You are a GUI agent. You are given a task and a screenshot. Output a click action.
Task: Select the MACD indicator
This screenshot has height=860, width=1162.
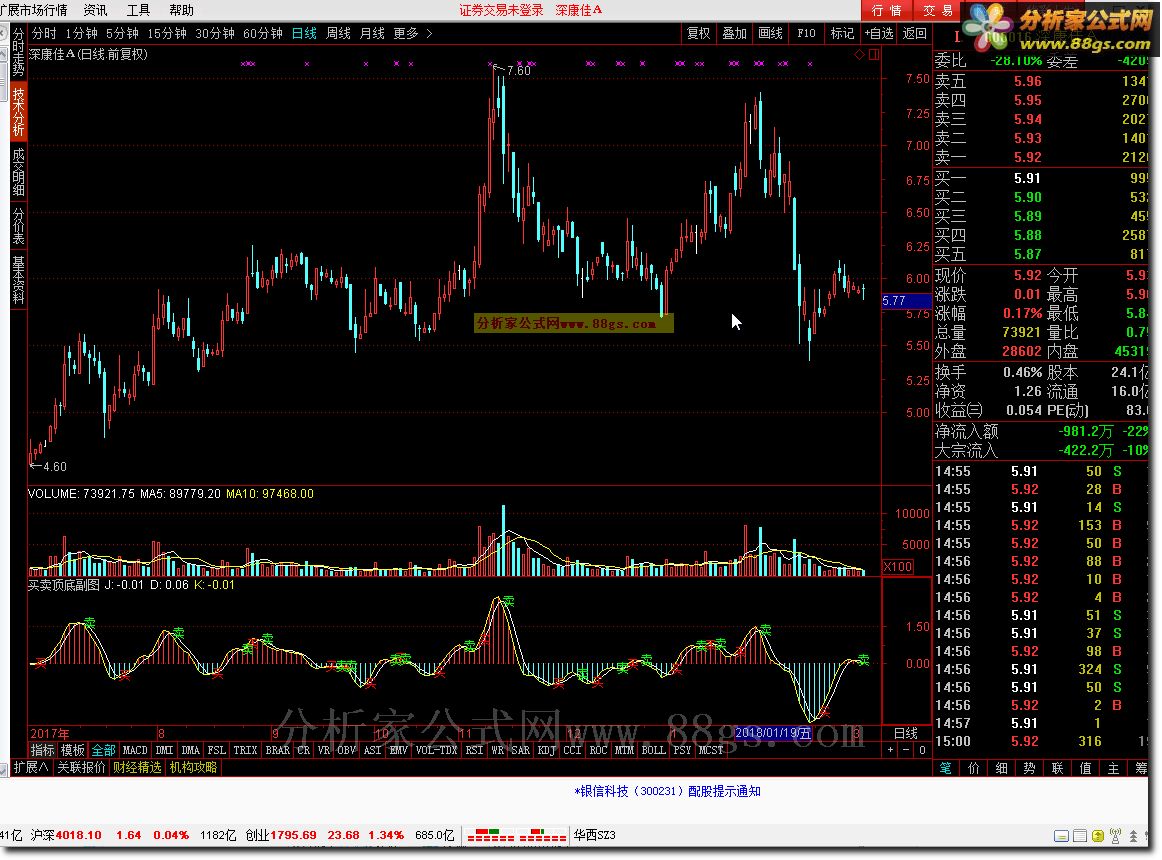(x=135, y=750)
